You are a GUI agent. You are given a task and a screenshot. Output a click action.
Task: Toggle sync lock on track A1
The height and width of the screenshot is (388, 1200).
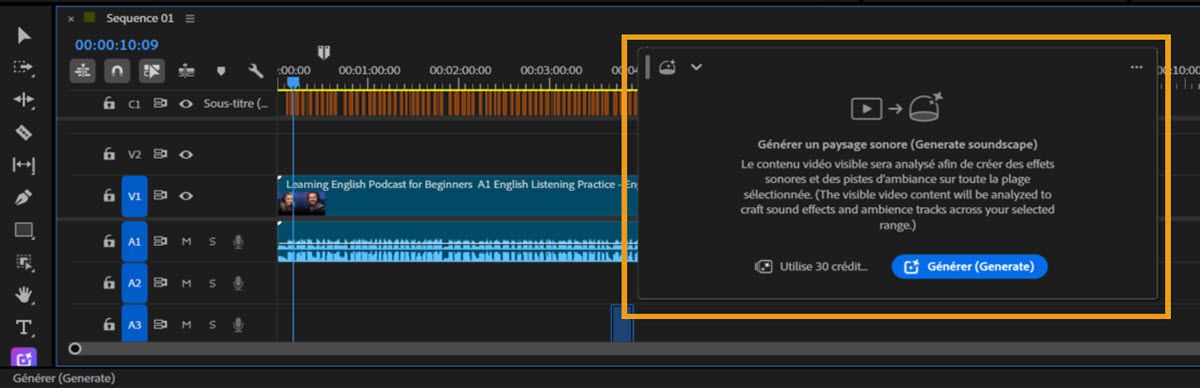160,241
